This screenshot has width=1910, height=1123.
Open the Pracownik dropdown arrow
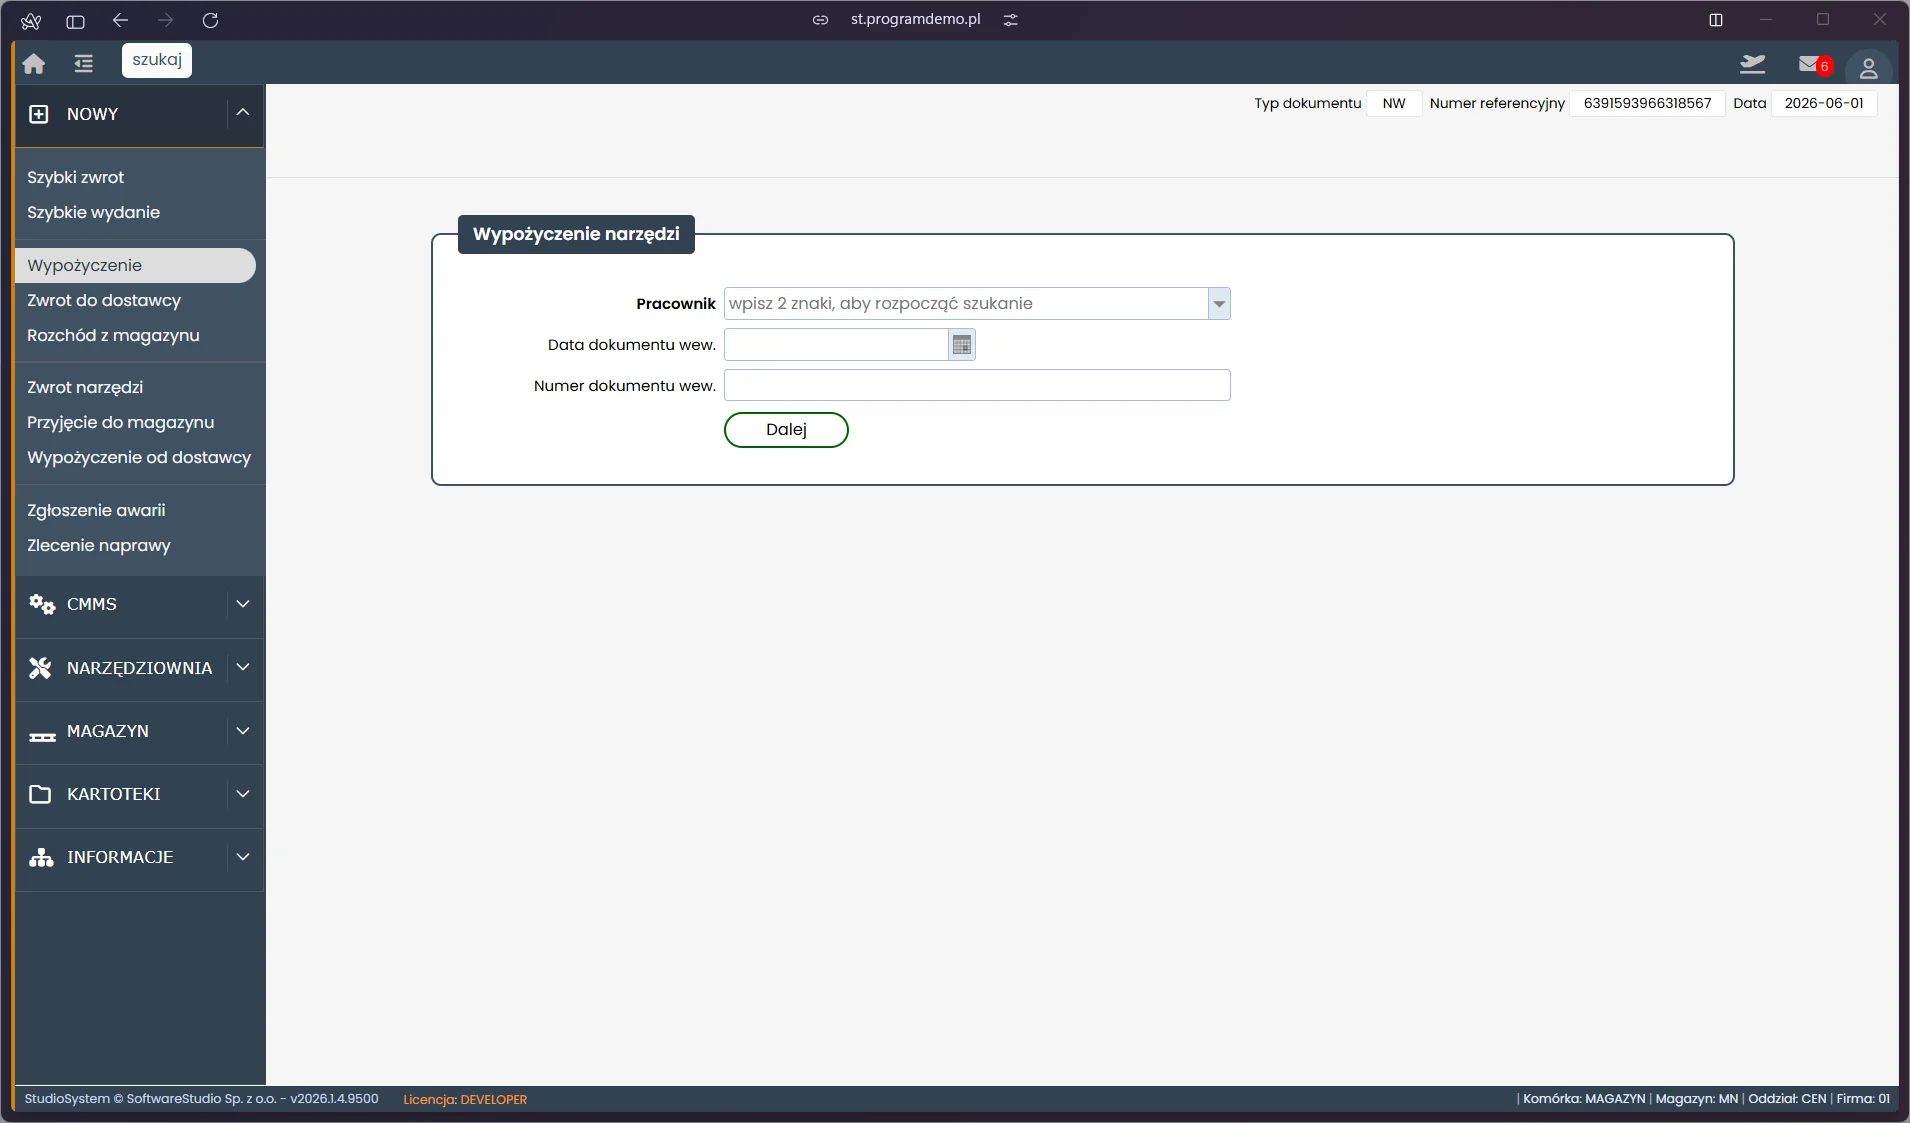coord(1219,304)
